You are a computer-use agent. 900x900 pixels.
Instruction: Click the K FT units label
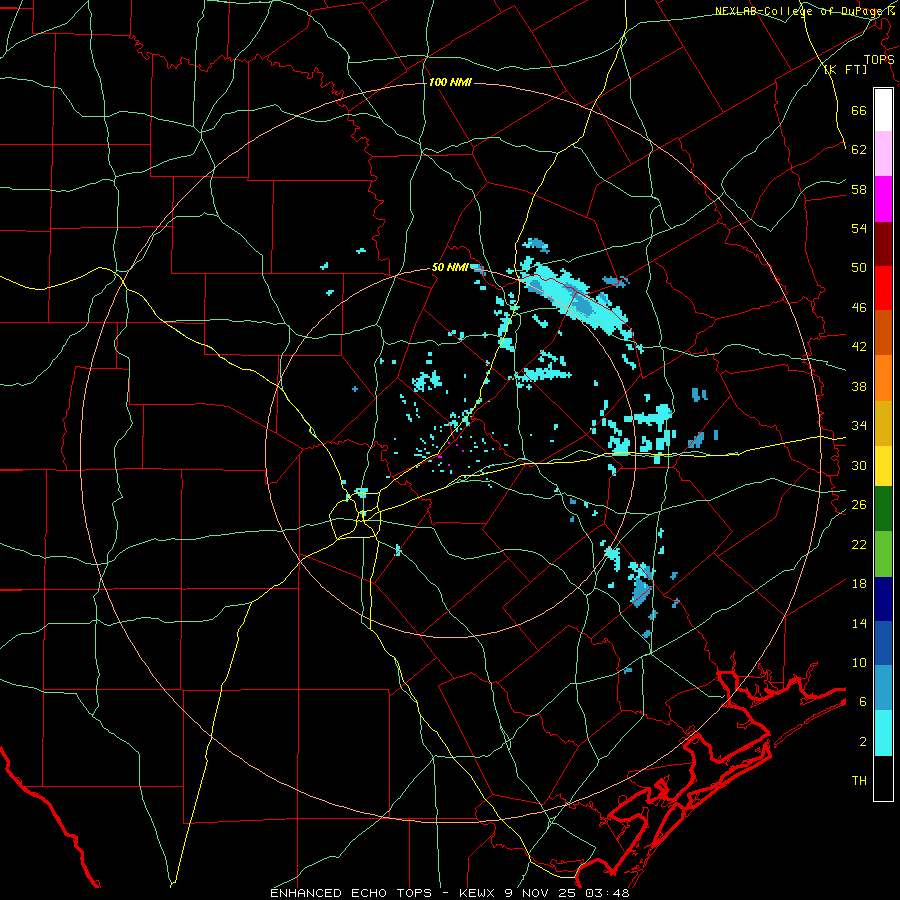click(845, 69)
